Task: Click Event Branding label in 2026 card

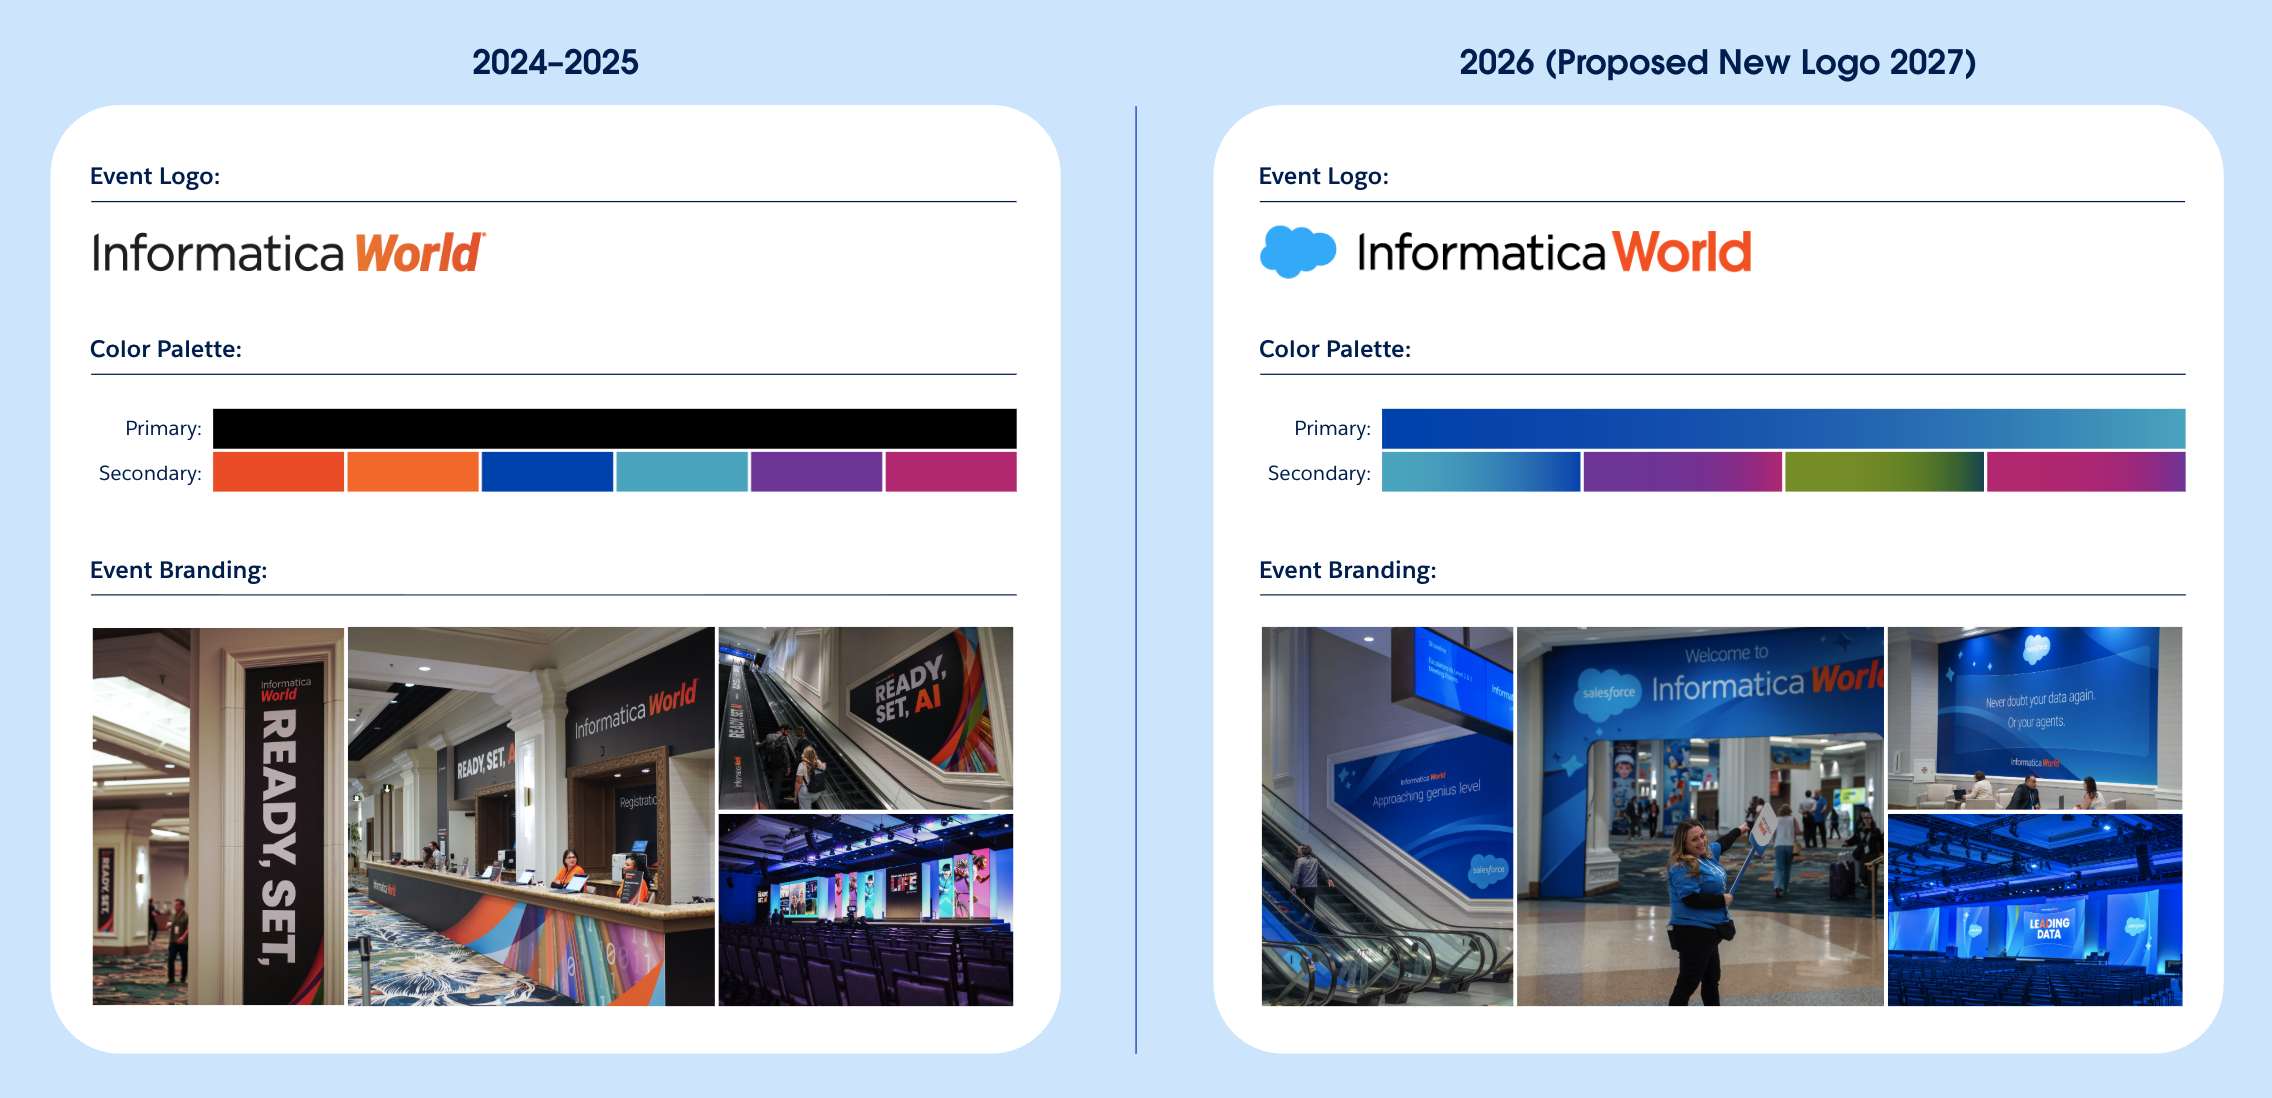Action: 1348,570
